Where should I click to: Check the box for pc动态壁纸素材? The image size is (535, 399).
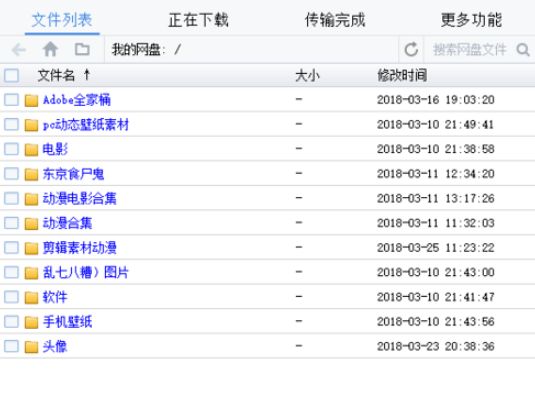11,124
